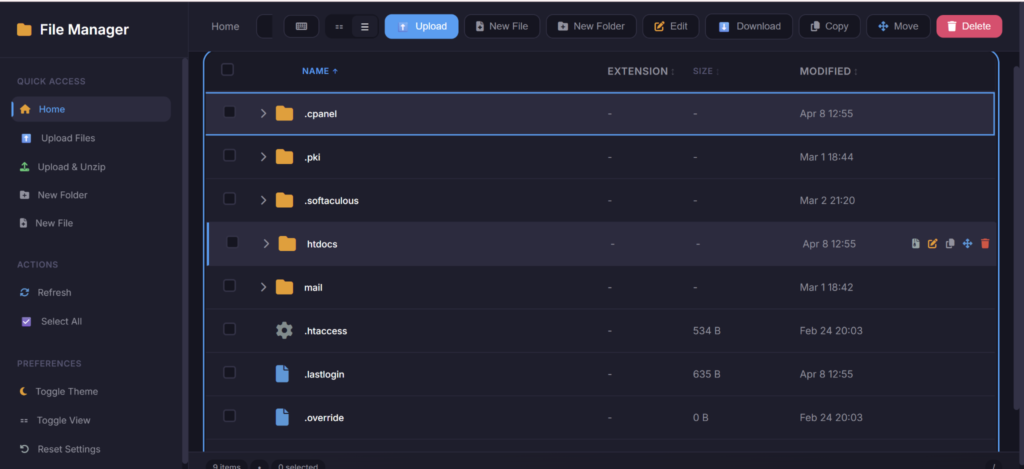Click the keyboard shortcuts icon in toolbar
The width and height of the screenshot is (1024, 469).
pyautogui.click(x=301, y=27)
